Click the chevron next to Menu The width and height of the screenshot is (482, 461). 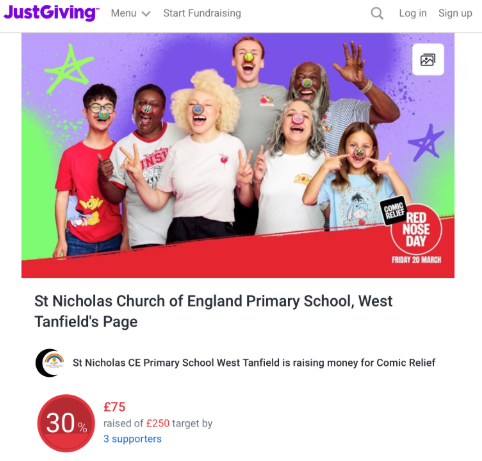146,14
